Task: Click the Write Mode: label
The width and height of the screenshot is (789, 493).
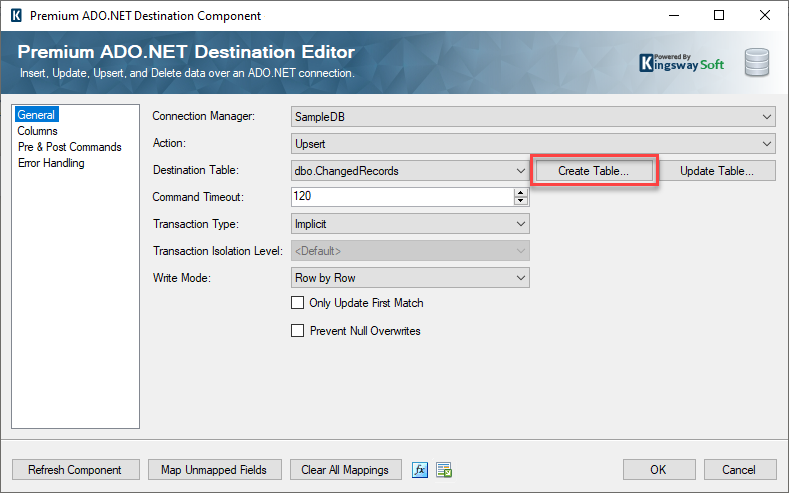Action: click(x=182, y=278)
